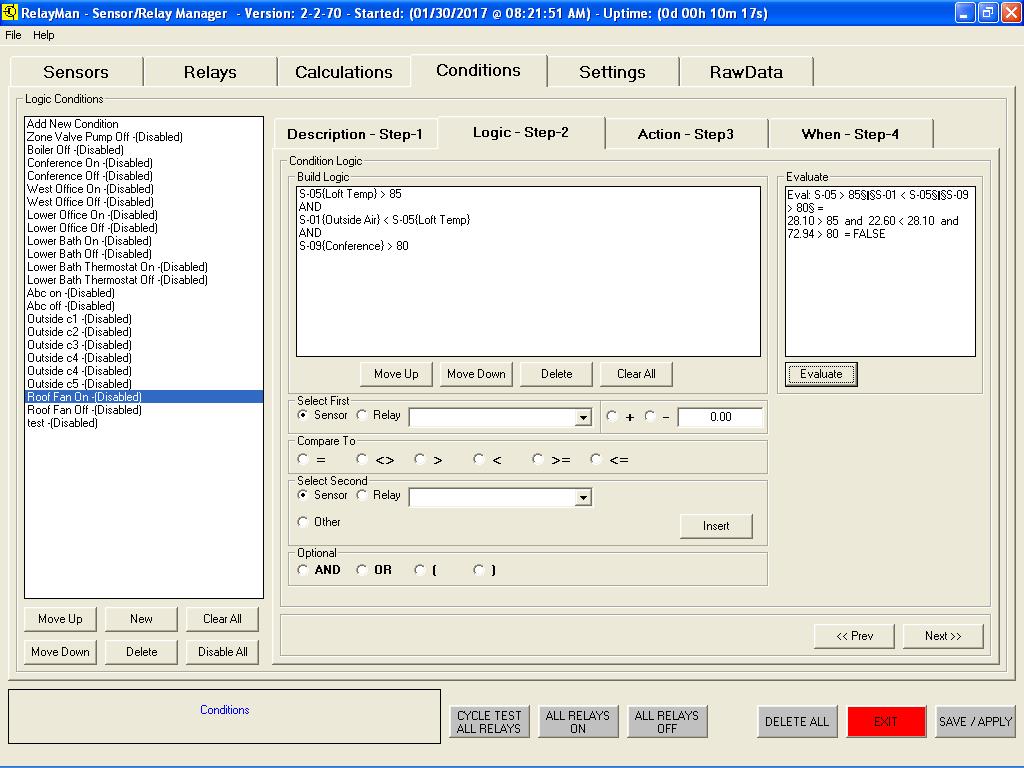This screenshot has width=1024, height=768.
Task: Insert the built logic expression
Action: point(716,526)
